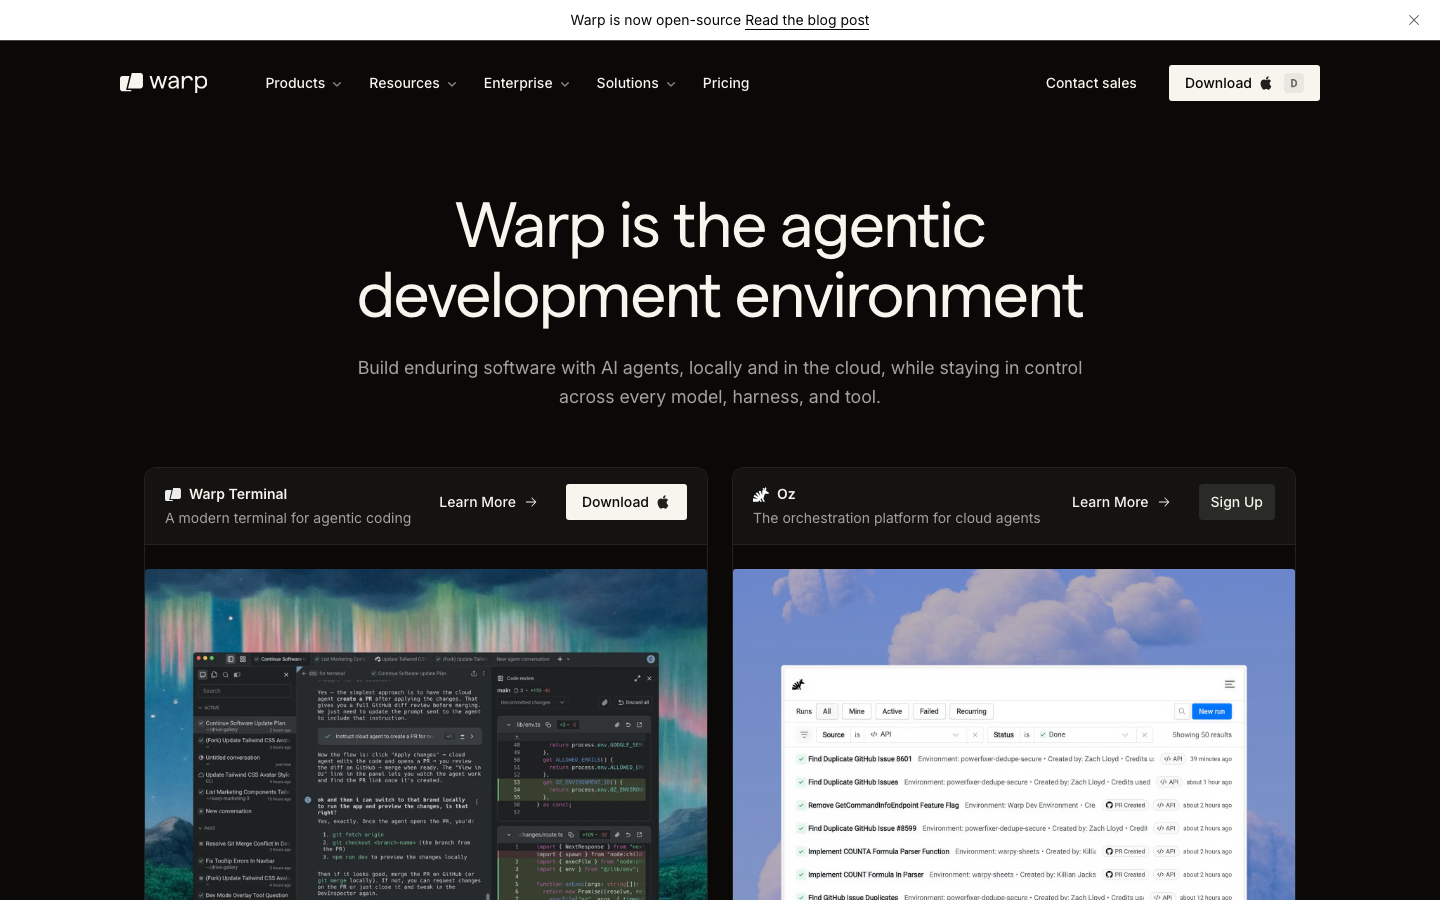This screenshot has height=900, width=1440.
Task: Select the Mine runs filter tab
Action: click(x=857, y=711)
